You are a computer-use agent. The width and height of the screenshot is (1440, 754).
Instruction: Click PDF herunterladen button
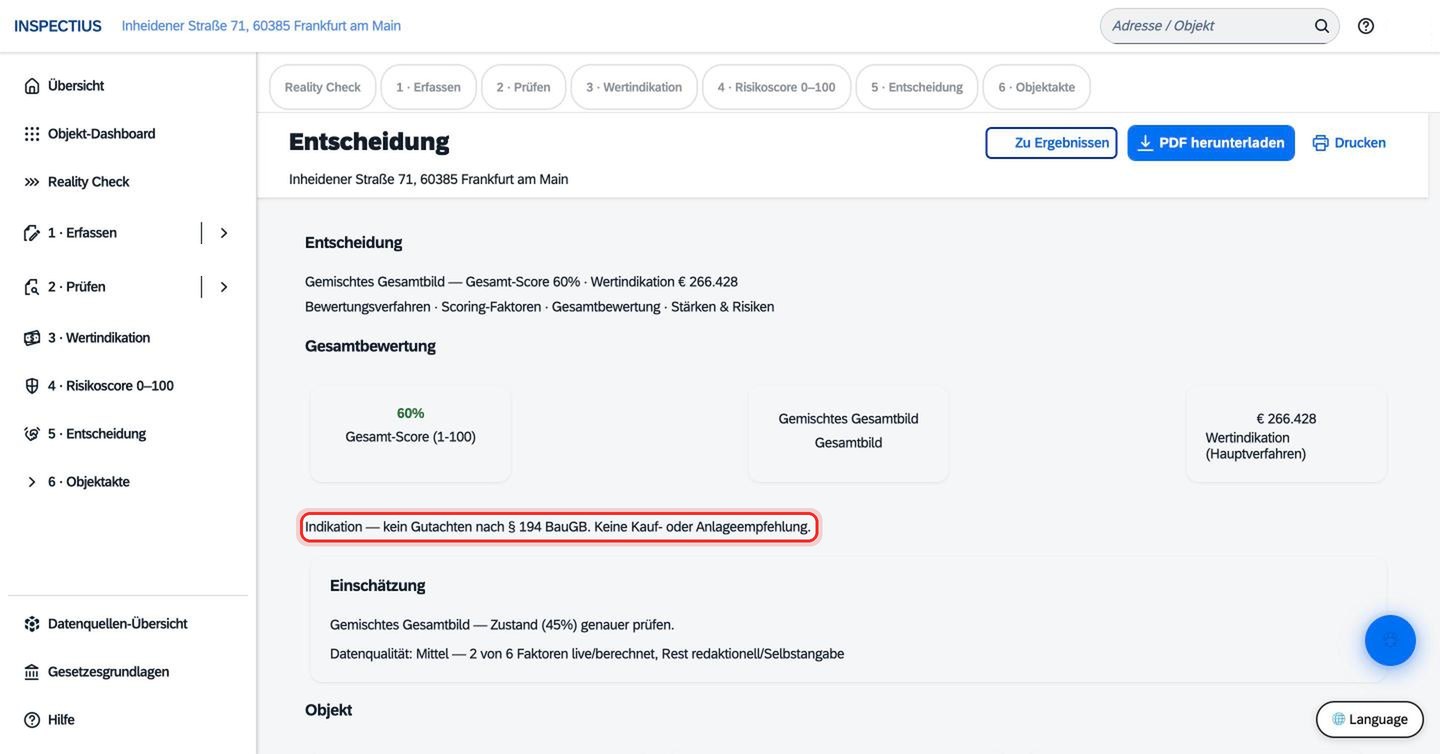(x=1211, y=143)
